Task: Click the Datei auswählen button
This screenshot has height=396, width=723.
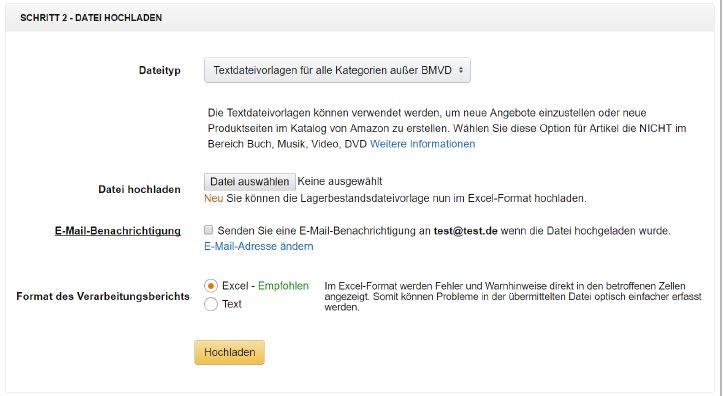Action: (249, 182)
